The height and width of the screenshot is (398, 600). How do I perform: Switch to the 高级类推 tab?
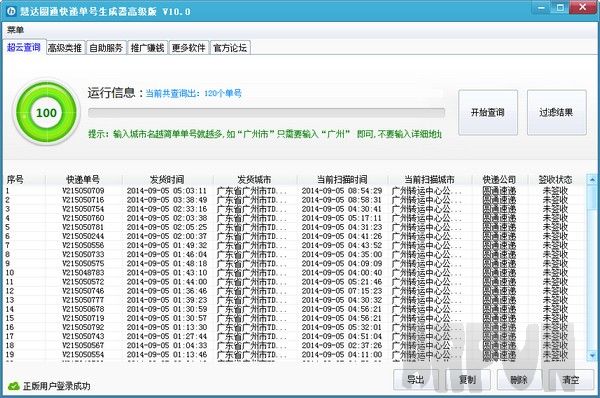pos(65,48)
